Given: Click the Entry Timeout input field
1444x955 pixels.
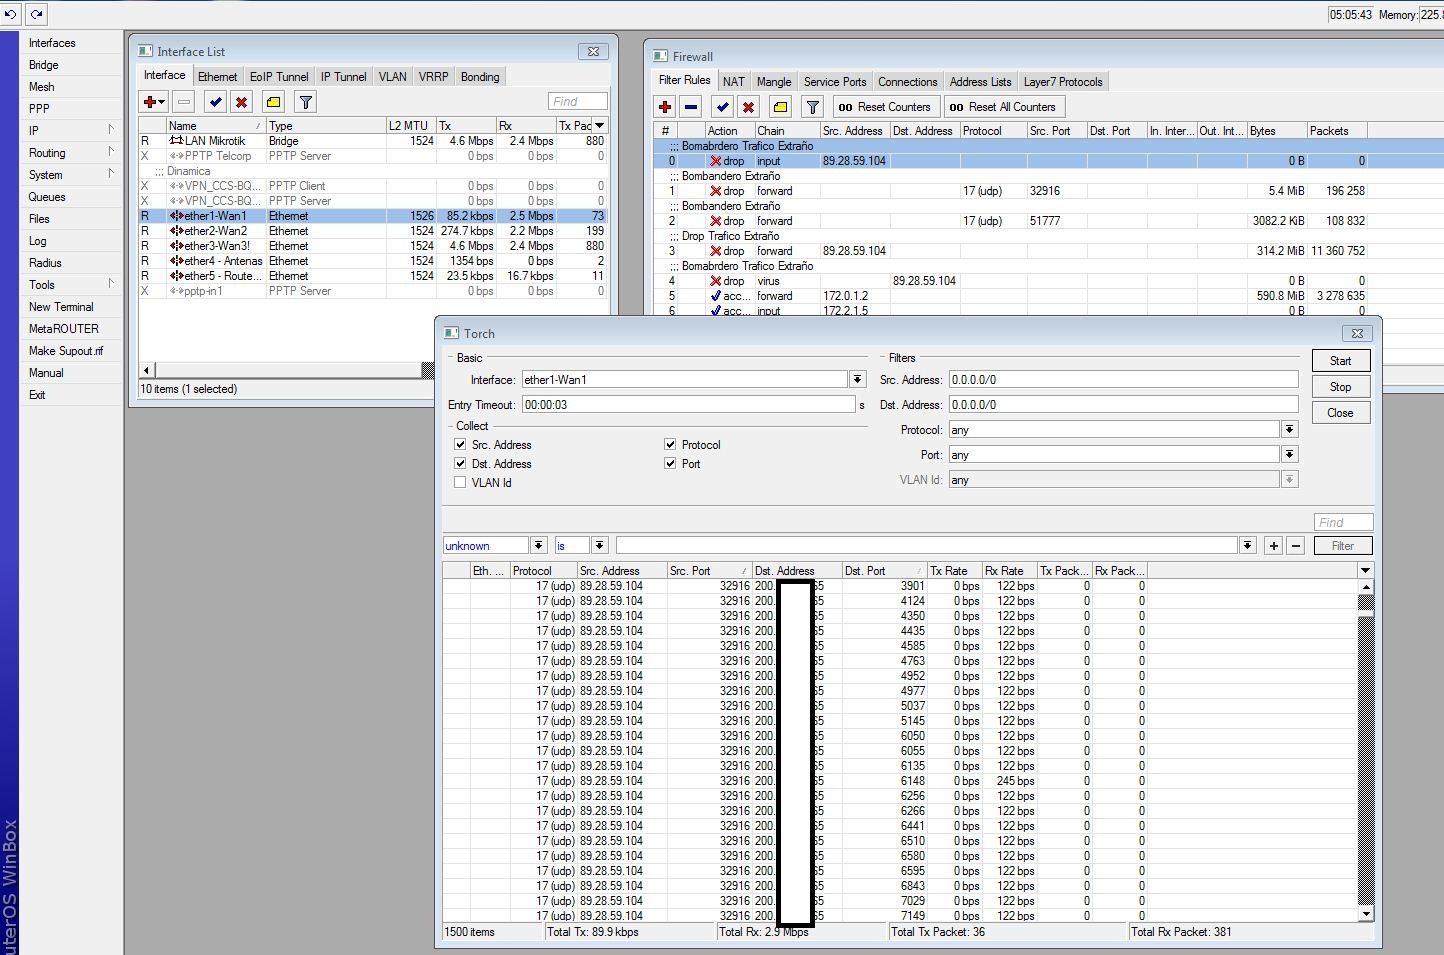Looking at the screenshot, I should click(x=688, y=405).
